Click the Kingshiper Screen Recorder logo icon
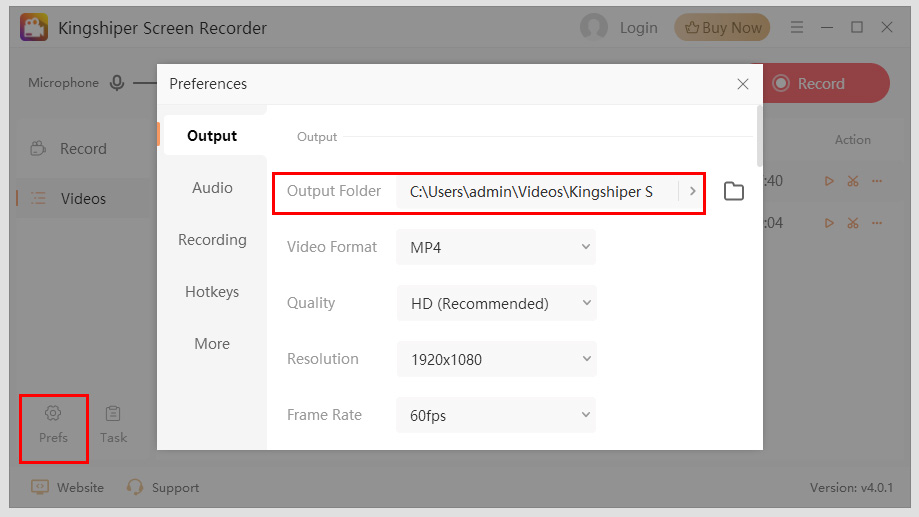Viewport: 919px width, 517px height. 34,28
